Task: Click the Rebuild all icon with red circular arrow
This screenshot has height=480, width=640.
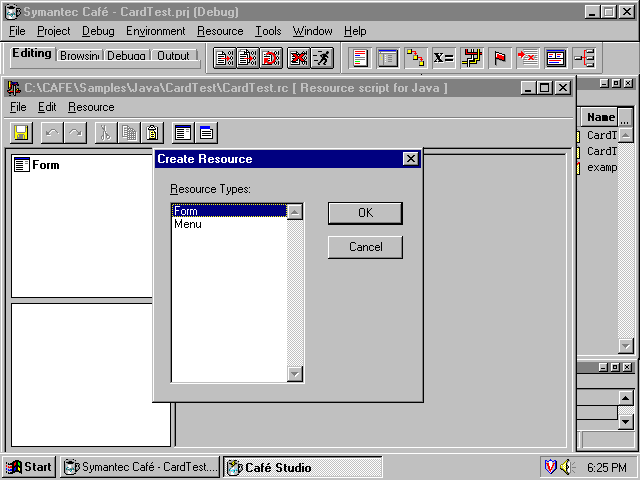Action: (271, 58)
